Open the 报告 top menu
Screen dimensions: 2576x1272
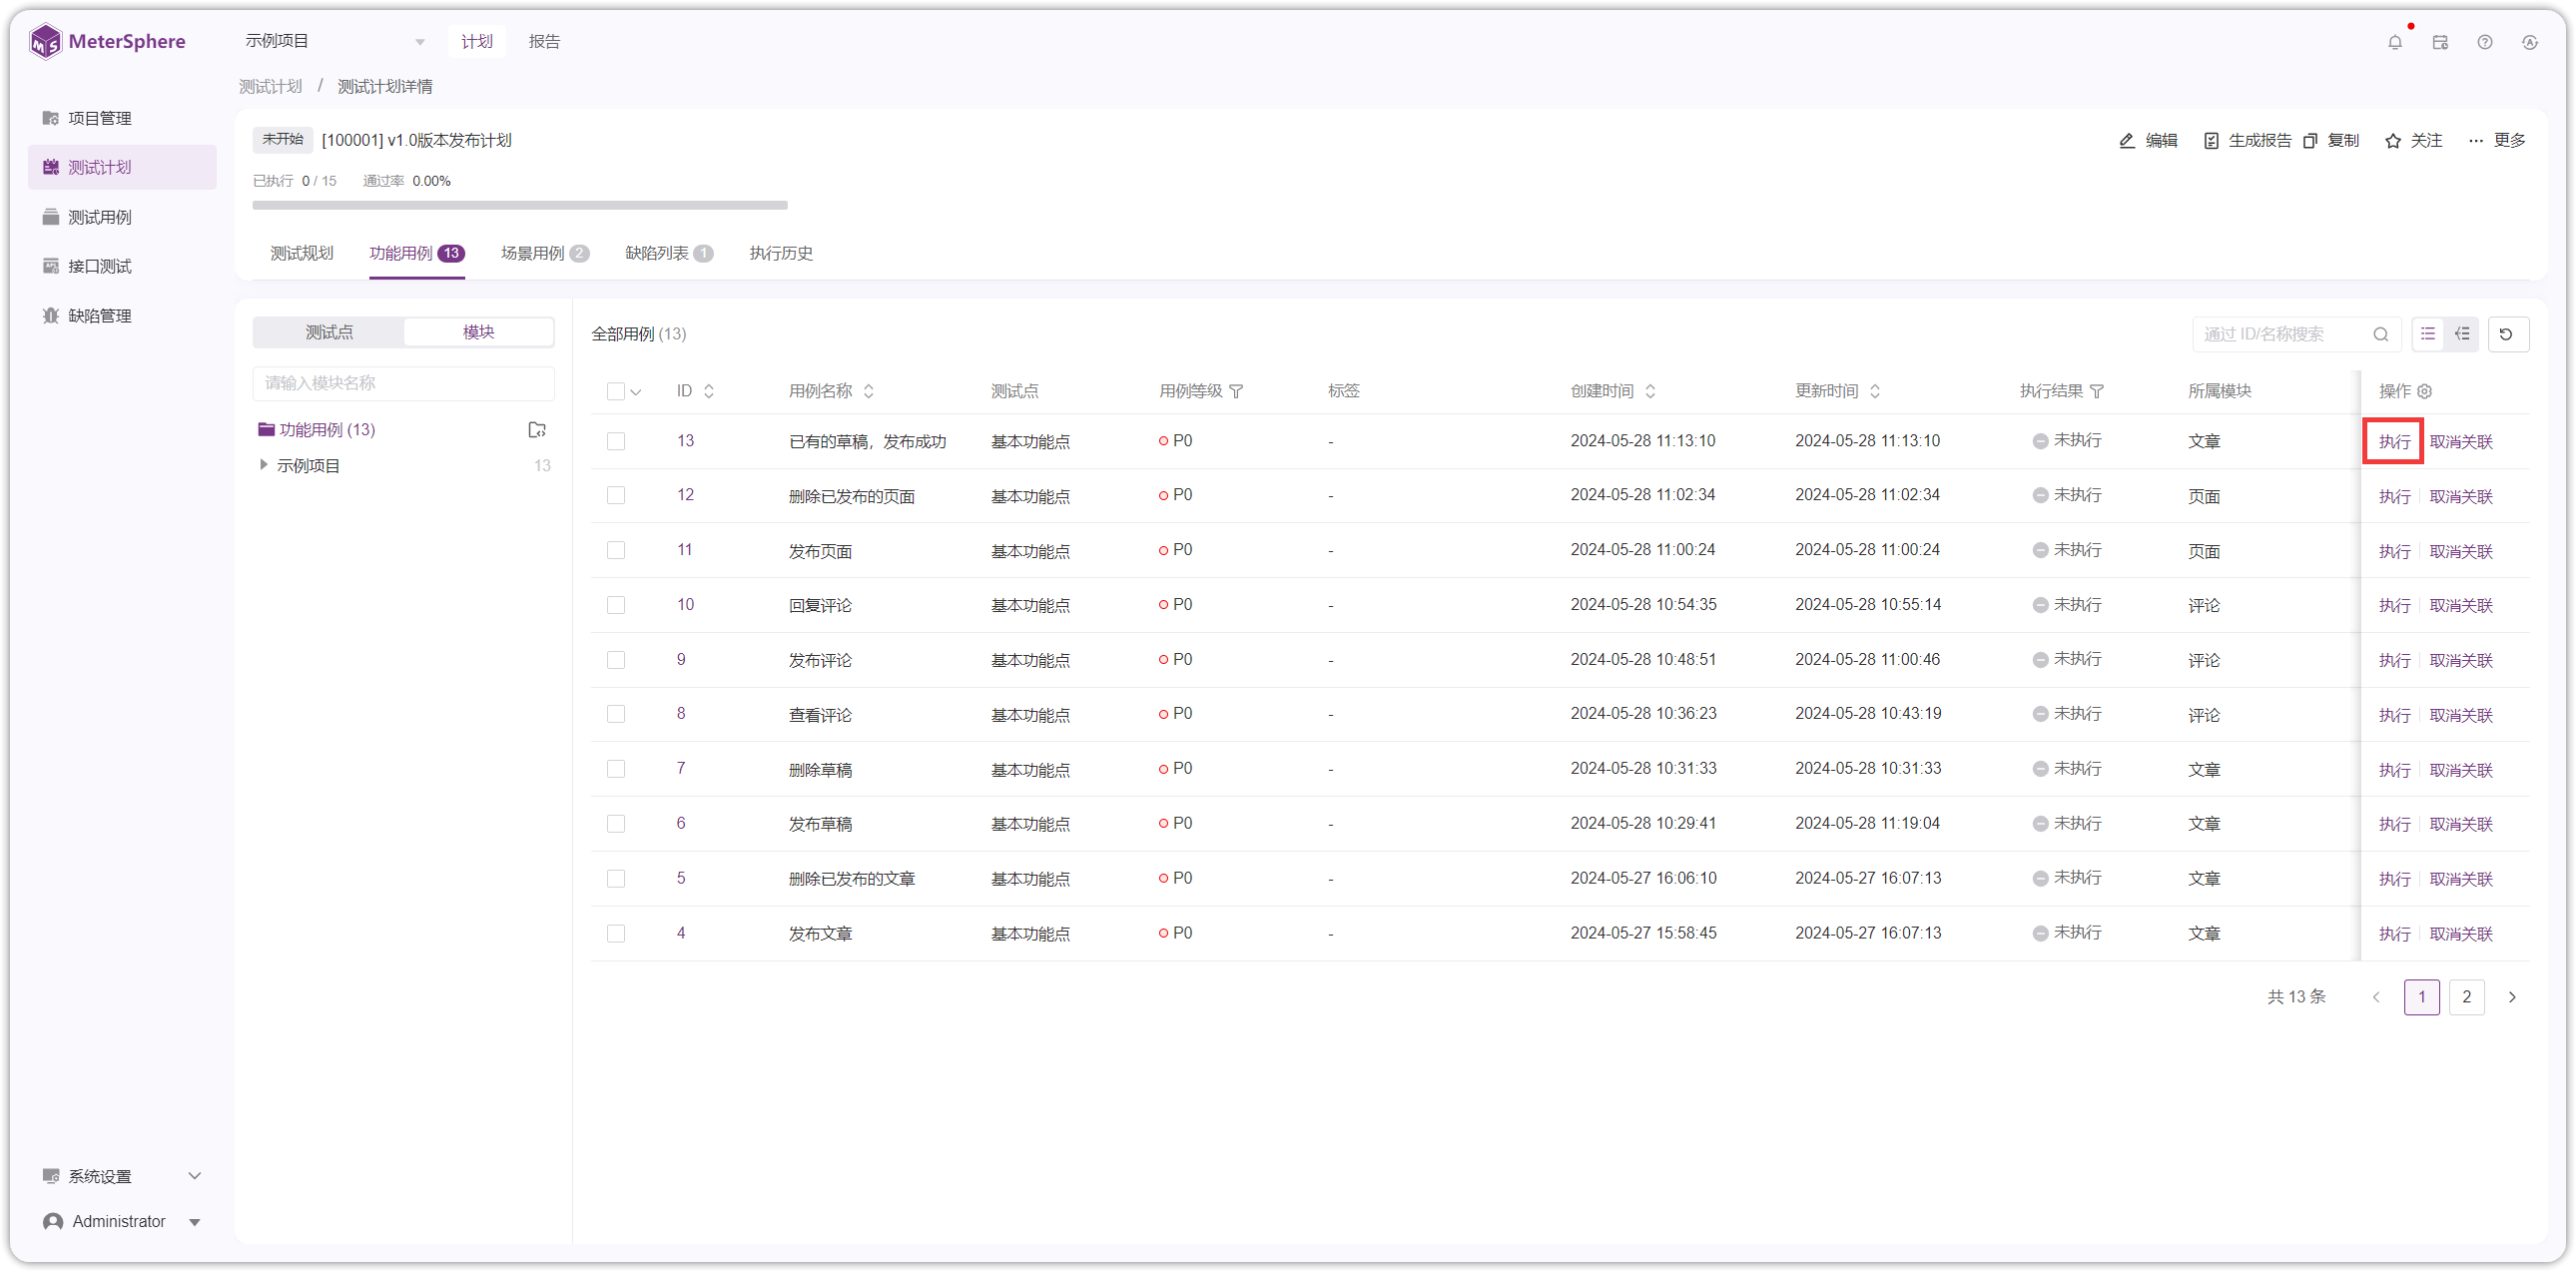click(544, 41)
